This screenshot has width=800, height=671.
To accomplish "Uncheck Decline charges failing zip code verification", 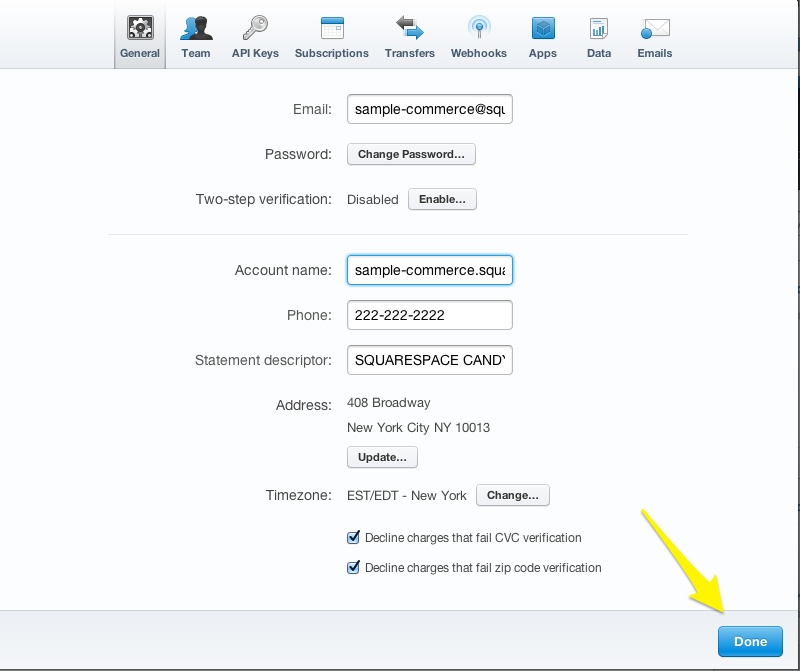I will (x=353, y=568).
